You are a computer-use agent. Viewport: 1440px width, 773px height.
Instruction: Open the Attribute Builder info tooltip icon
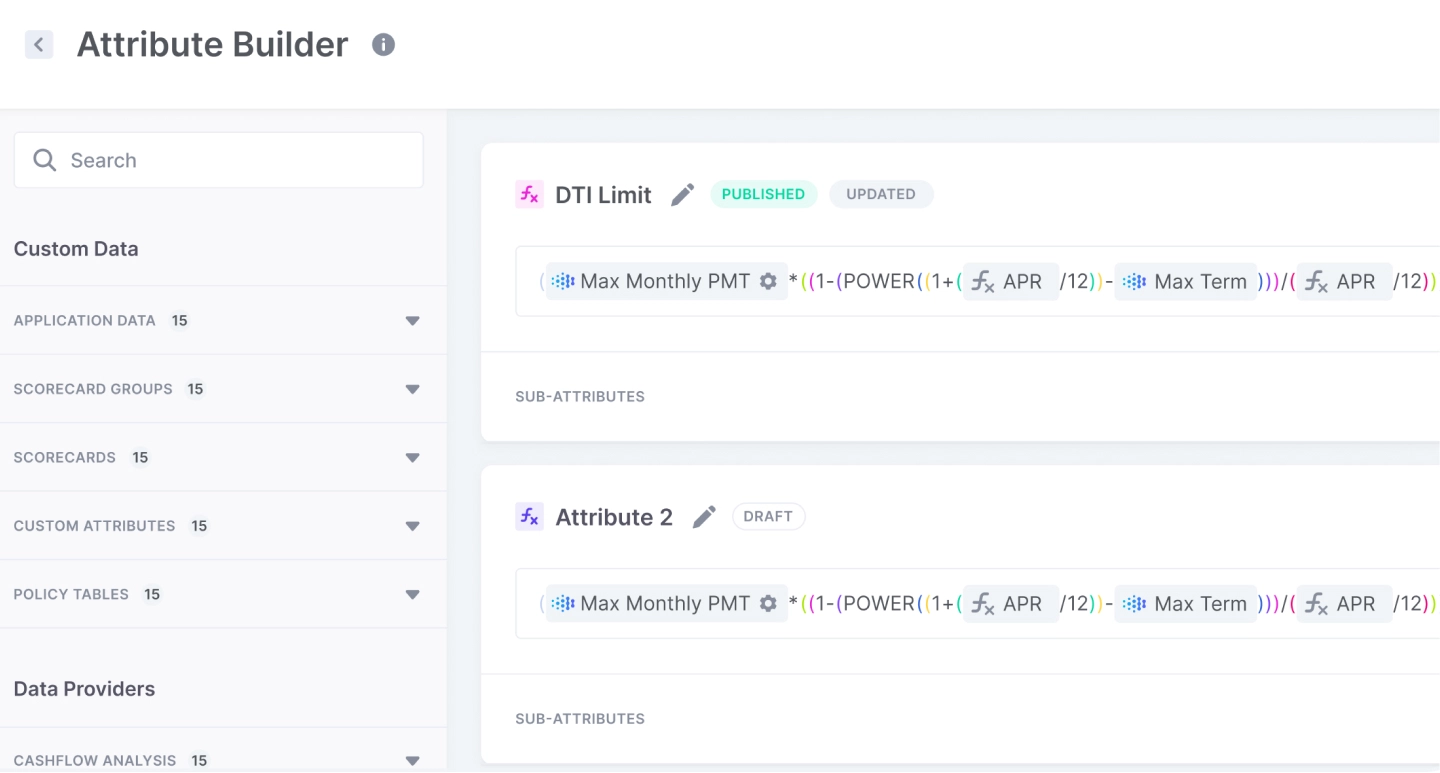click(x=383, y=44)
